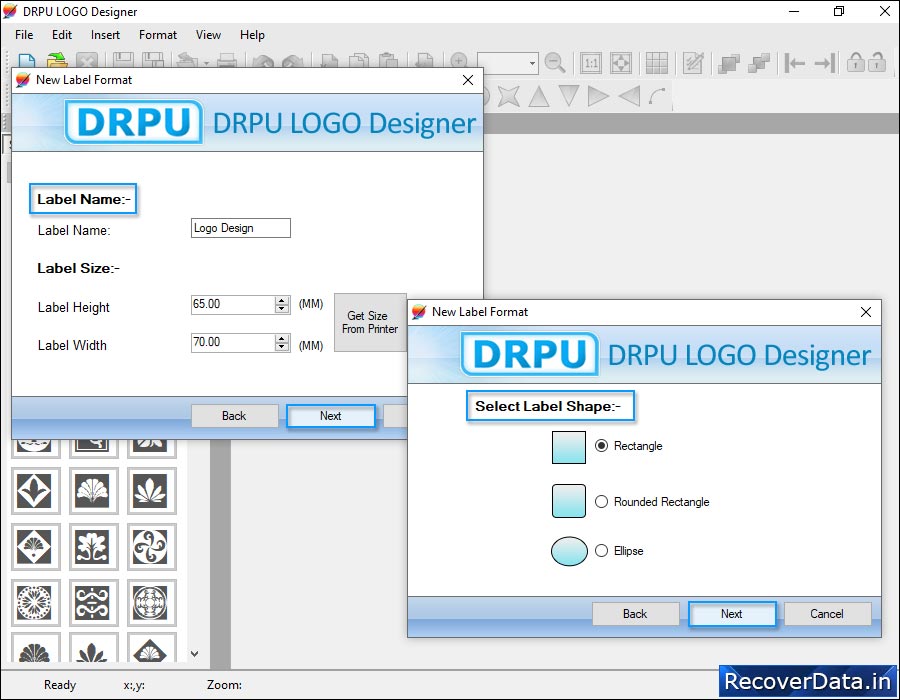Image resolution: width=900 pixels, height=700 pixels.
Task: Click the zoom-in magnifier icon in the toolbar
Action: click(x=459, y=60)
